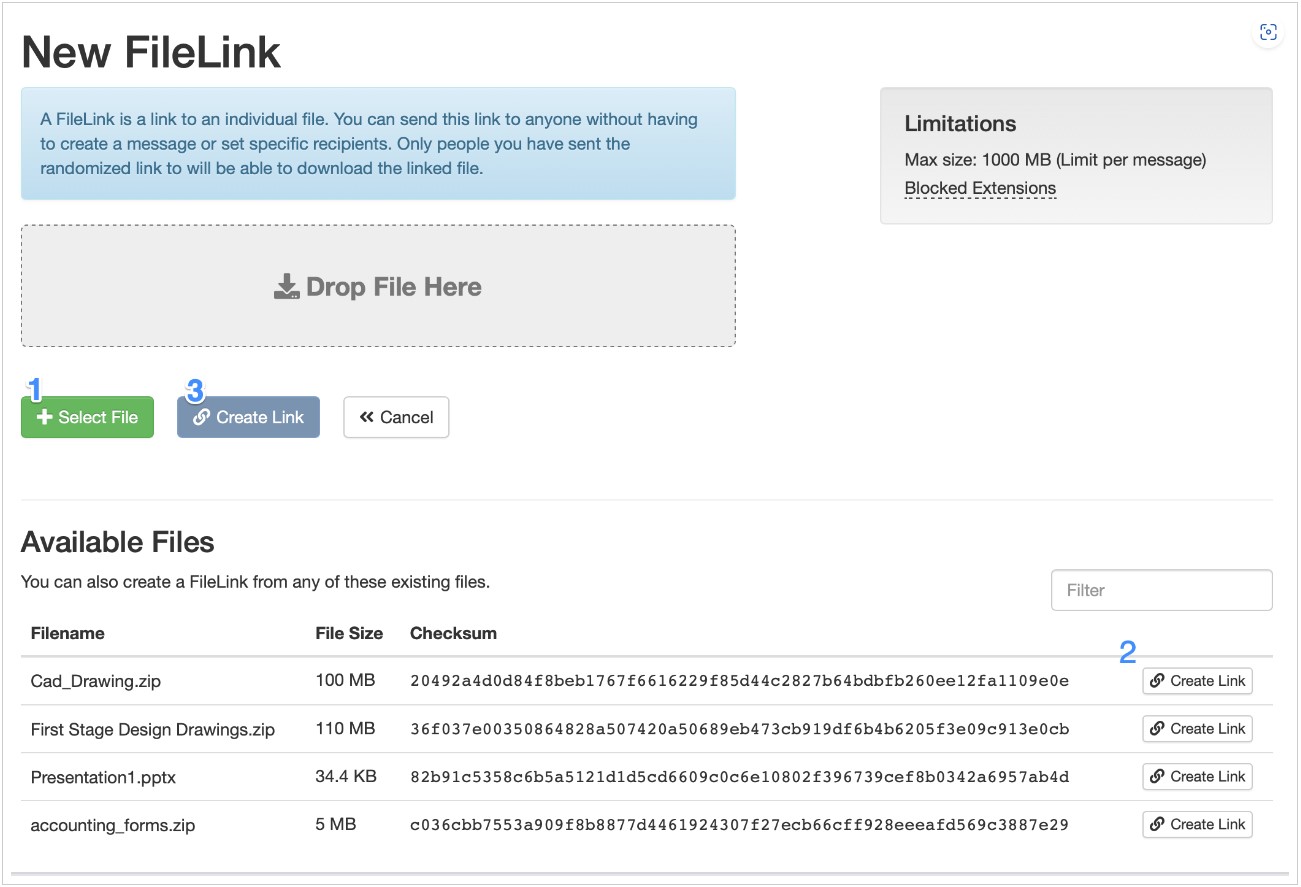Click the accounting_forms.zip filename
The height and width of the screenshot is (887, 1301).
(113, 825)
